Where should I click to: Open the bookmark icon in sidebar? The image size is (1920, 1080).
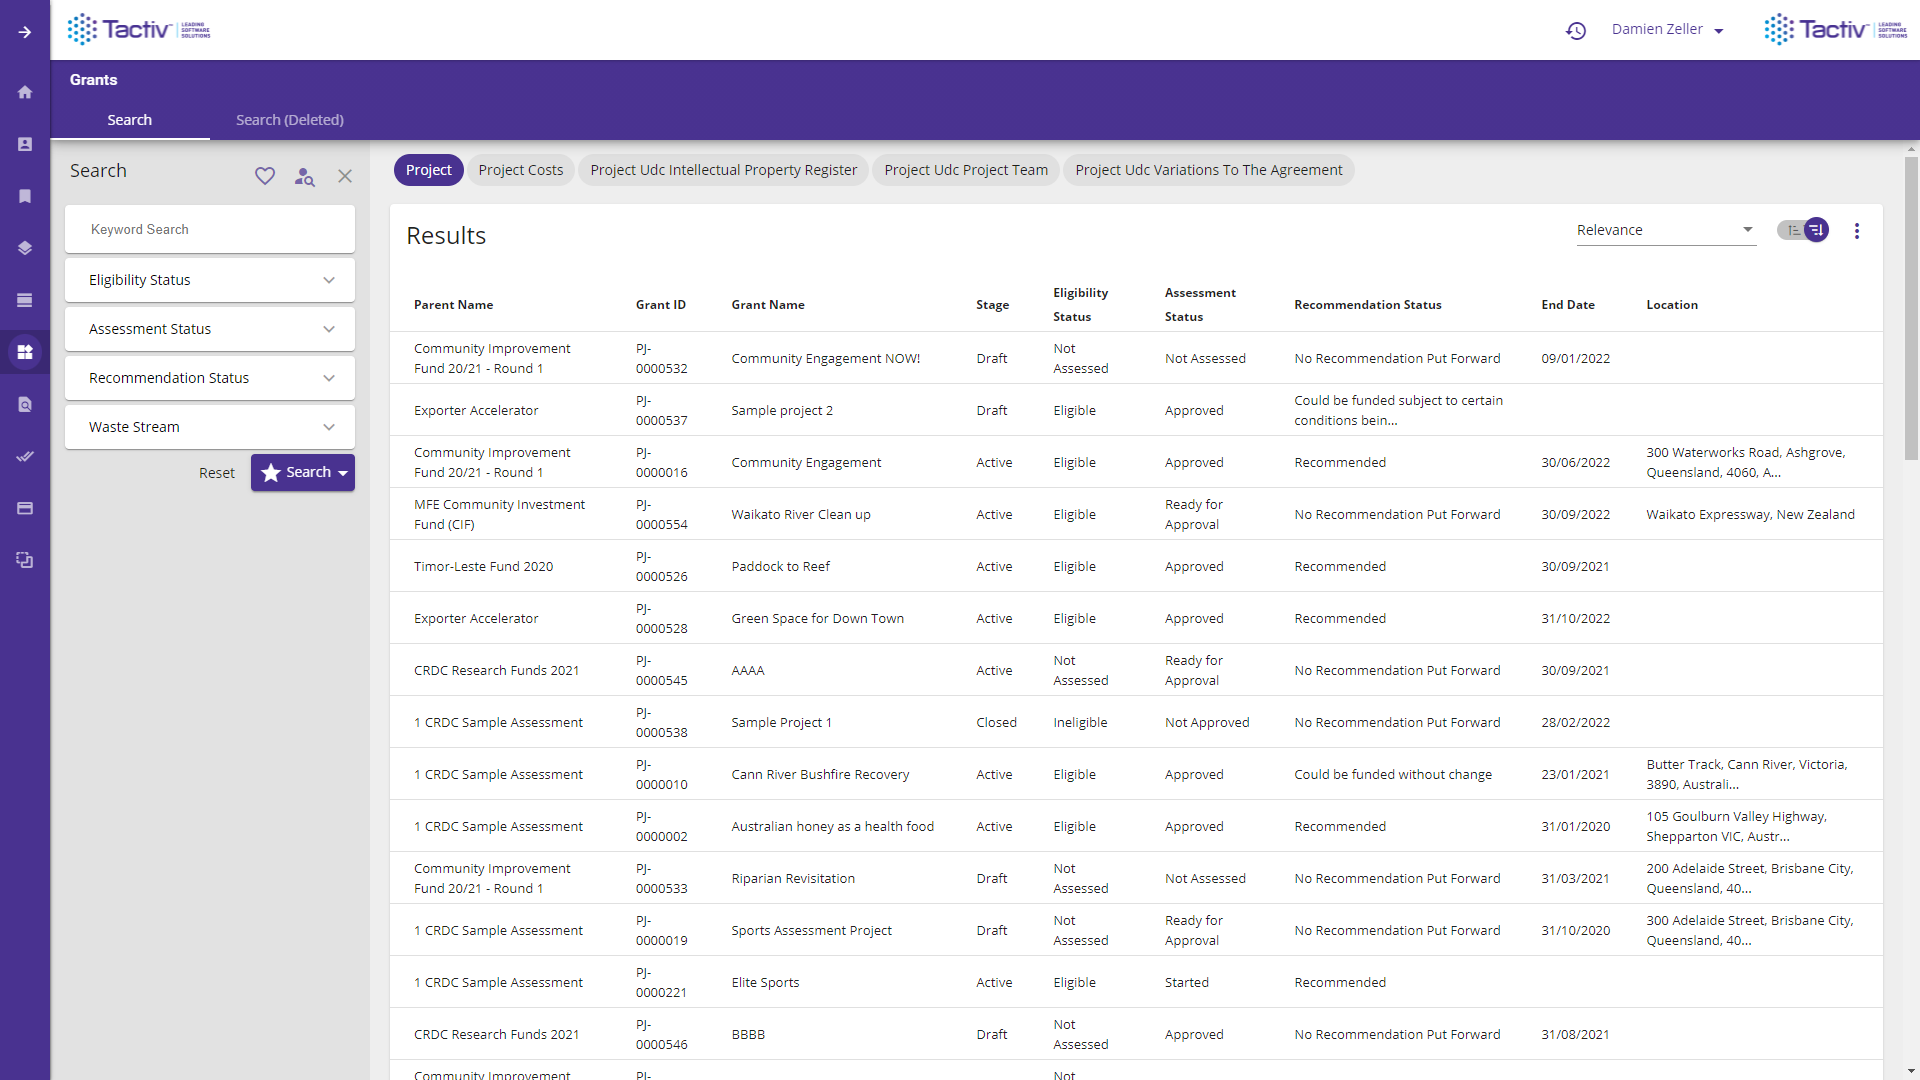pyautogui.click(x=25, y=196)
